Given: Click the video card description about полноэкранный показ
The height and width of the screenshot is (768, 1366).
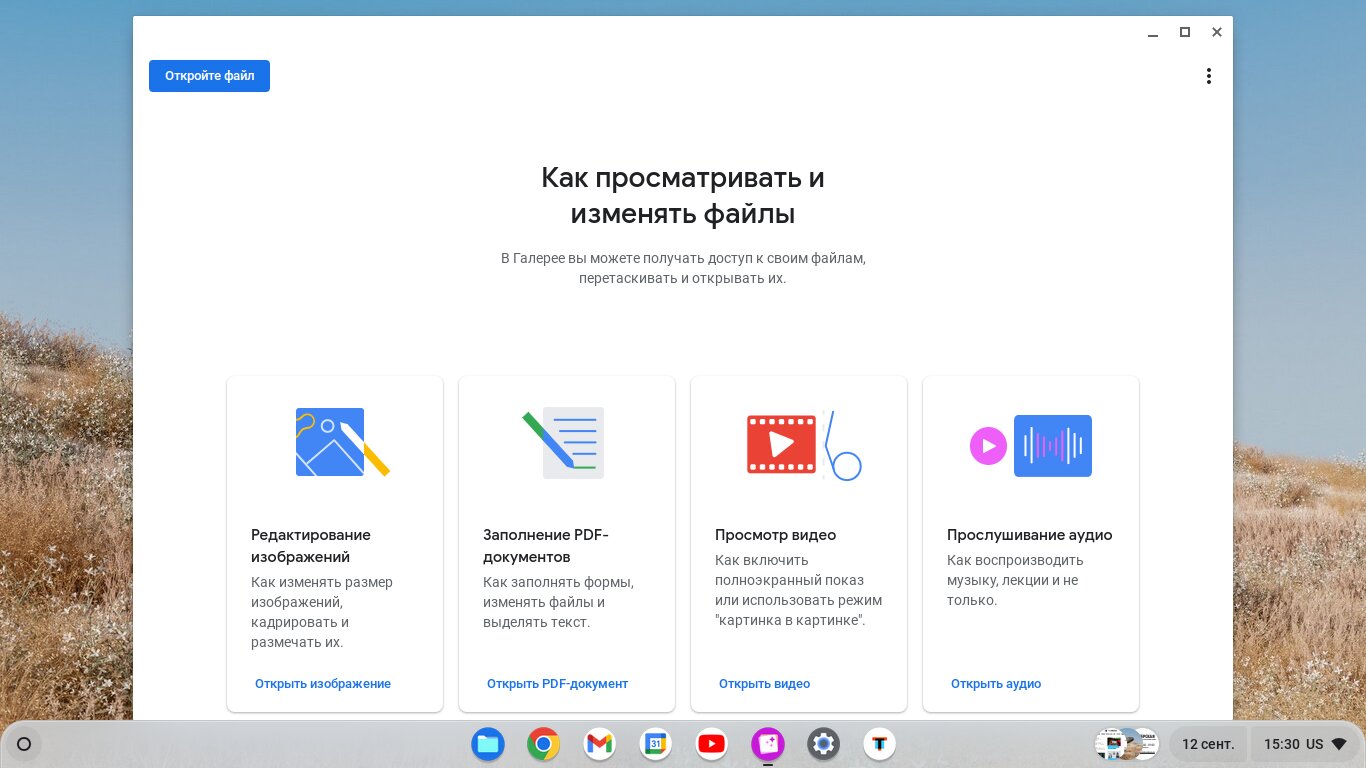Looking at the screenshot, I should [x=798, y=590].
